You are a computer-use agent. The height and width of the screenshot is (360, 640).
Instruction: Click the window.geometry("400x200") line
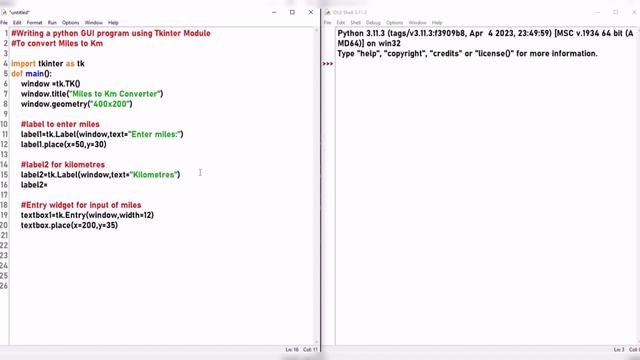pos(77,104)
